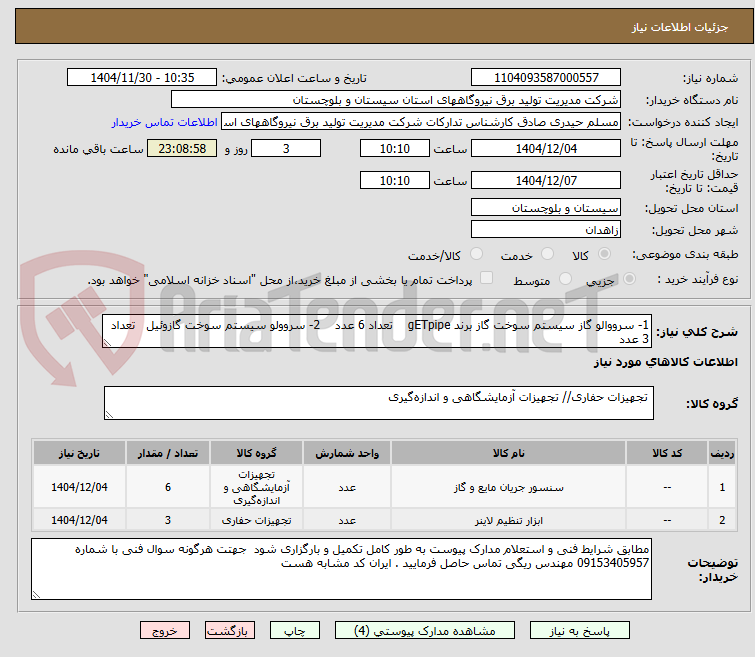Click the ردیف column header
Image resolution: width=755 pixels, height=657 pixels.
(722, 453)
